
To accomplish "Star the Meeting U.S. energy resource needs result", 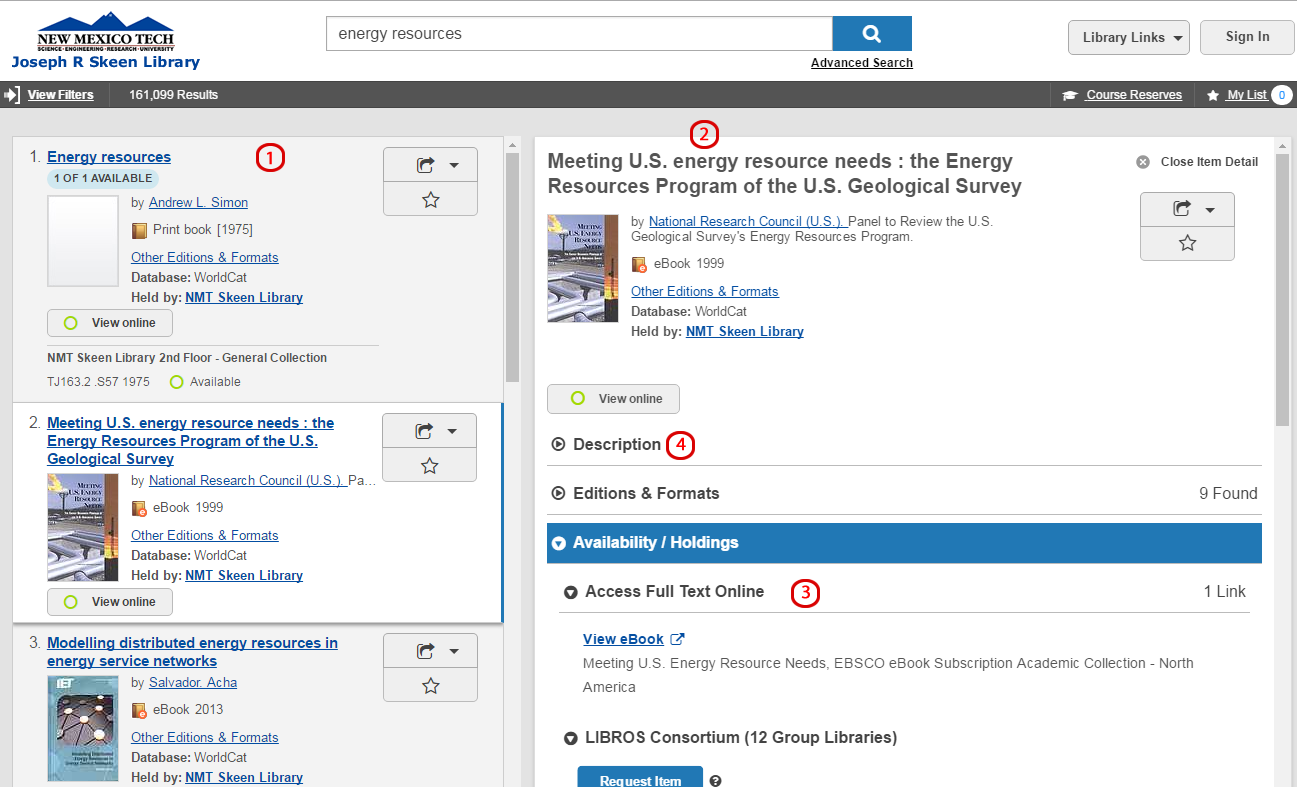I will coord(429,466).
